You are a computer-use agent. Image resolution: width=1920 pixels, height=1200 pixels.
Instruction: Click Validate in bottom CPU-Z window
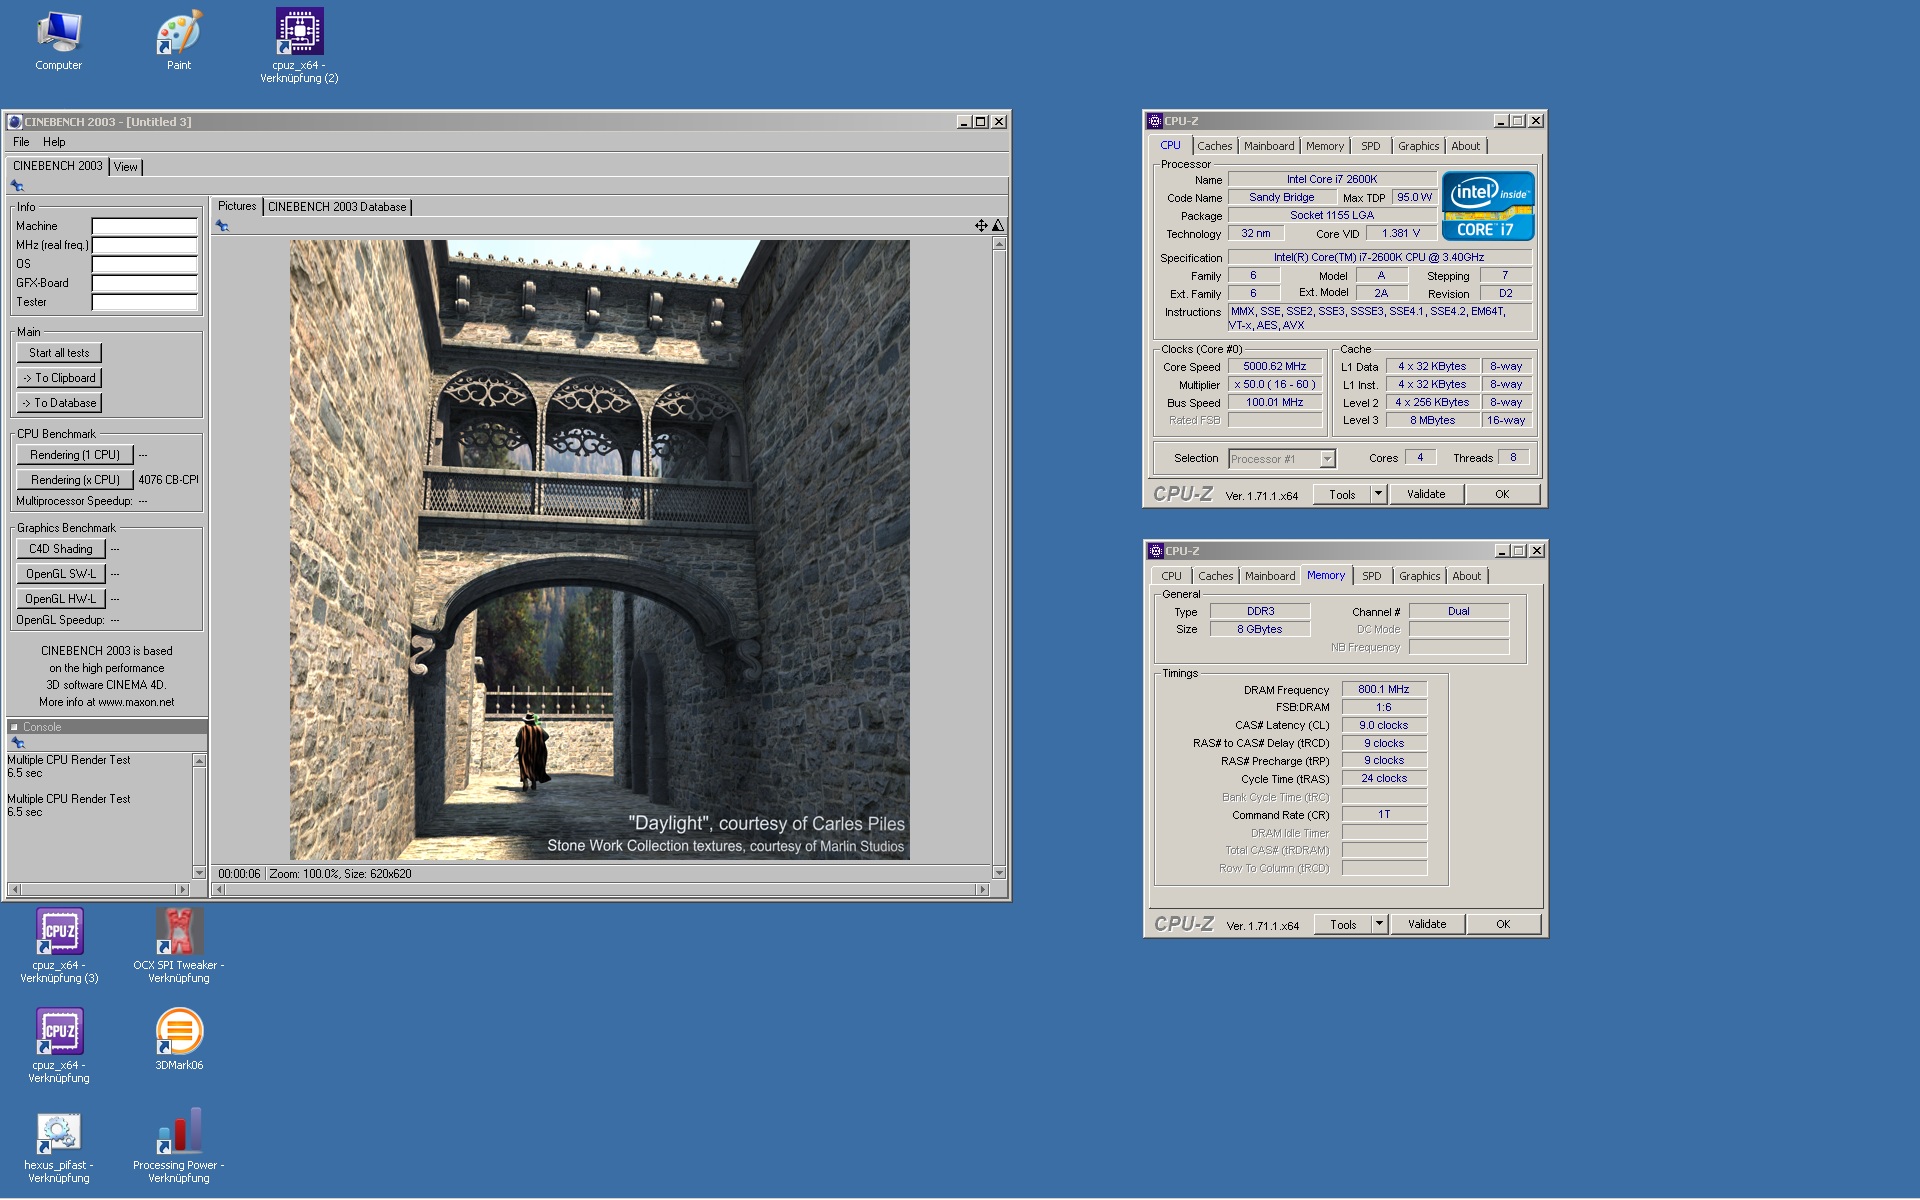[x=1427, y=924]
